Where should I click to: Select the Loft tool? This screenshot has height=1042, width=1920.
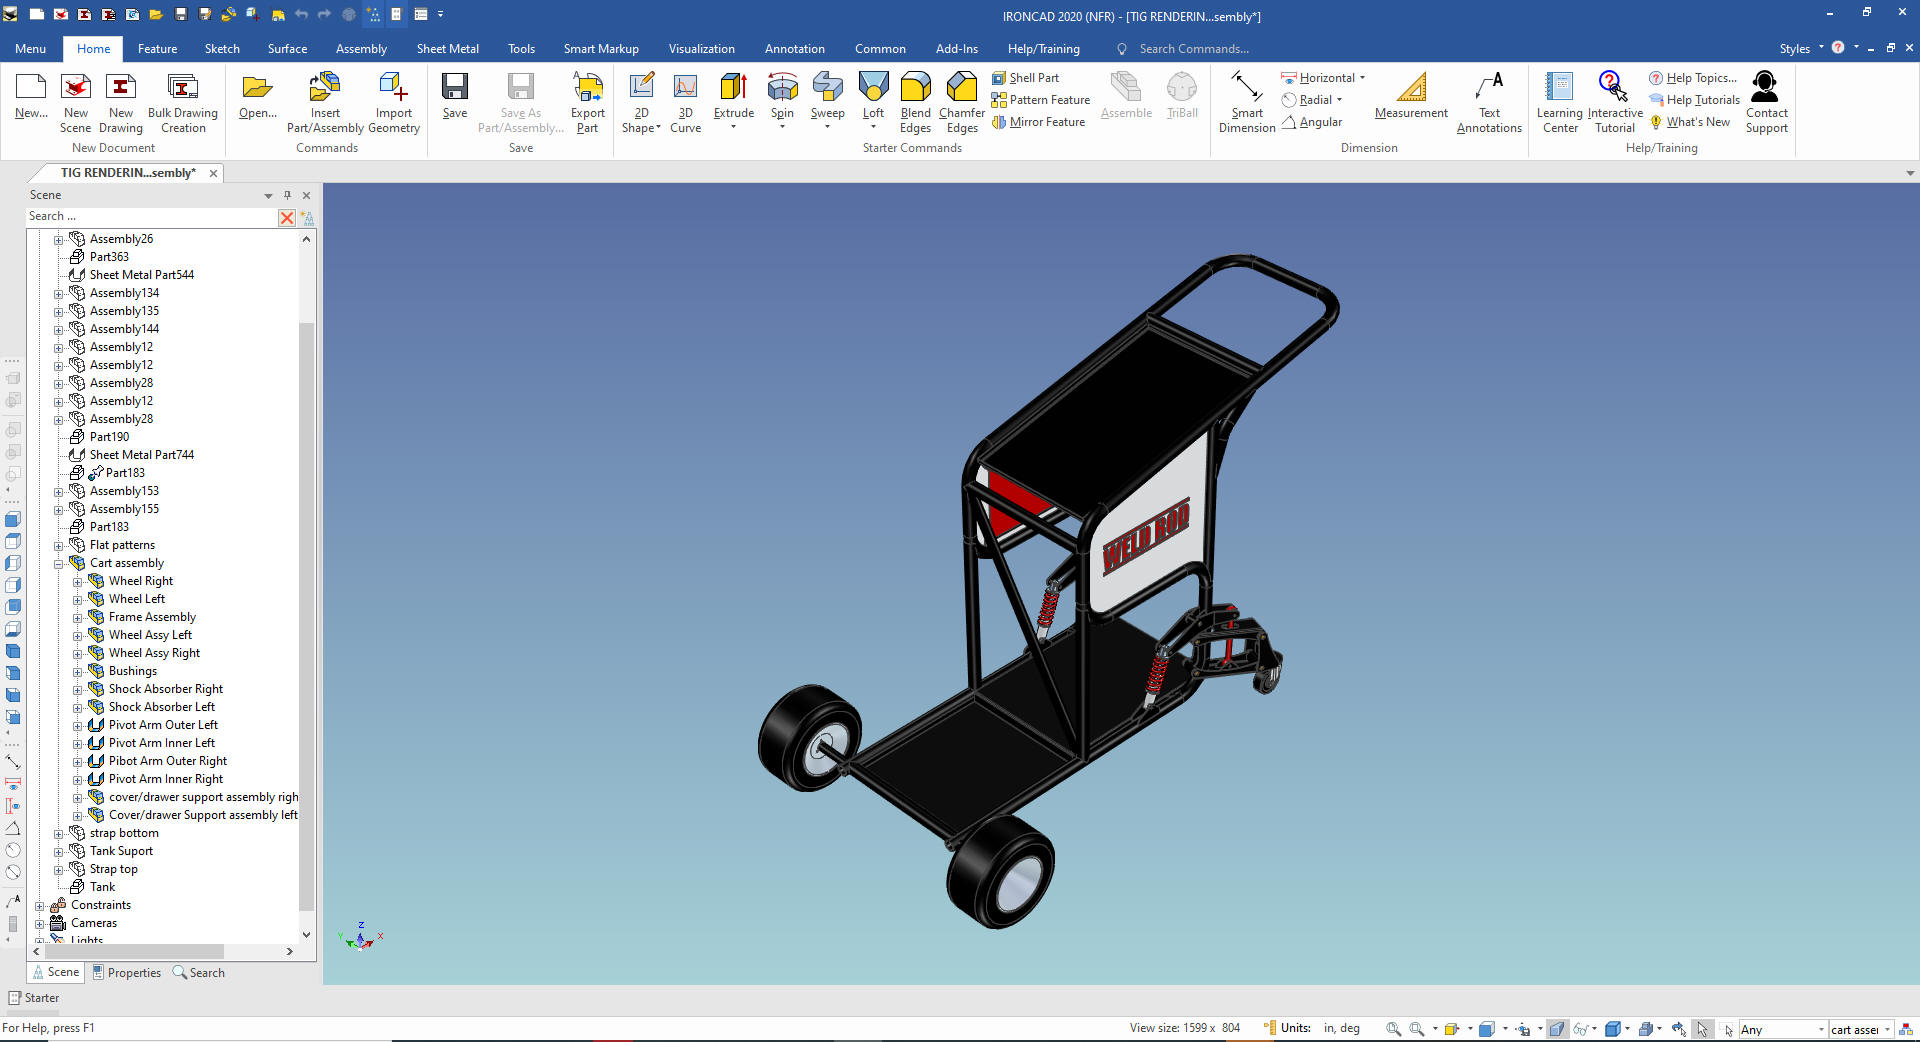(873, 92)
